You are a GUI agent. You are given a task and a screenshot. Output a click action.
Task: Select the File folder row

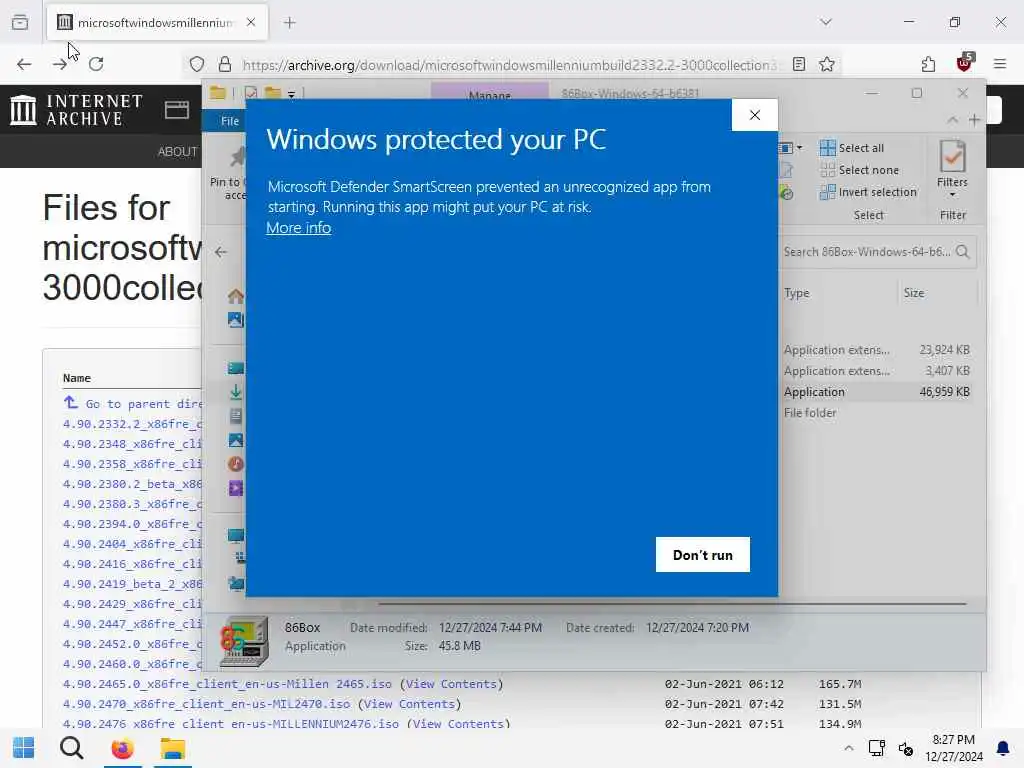(x=876, y=413)
